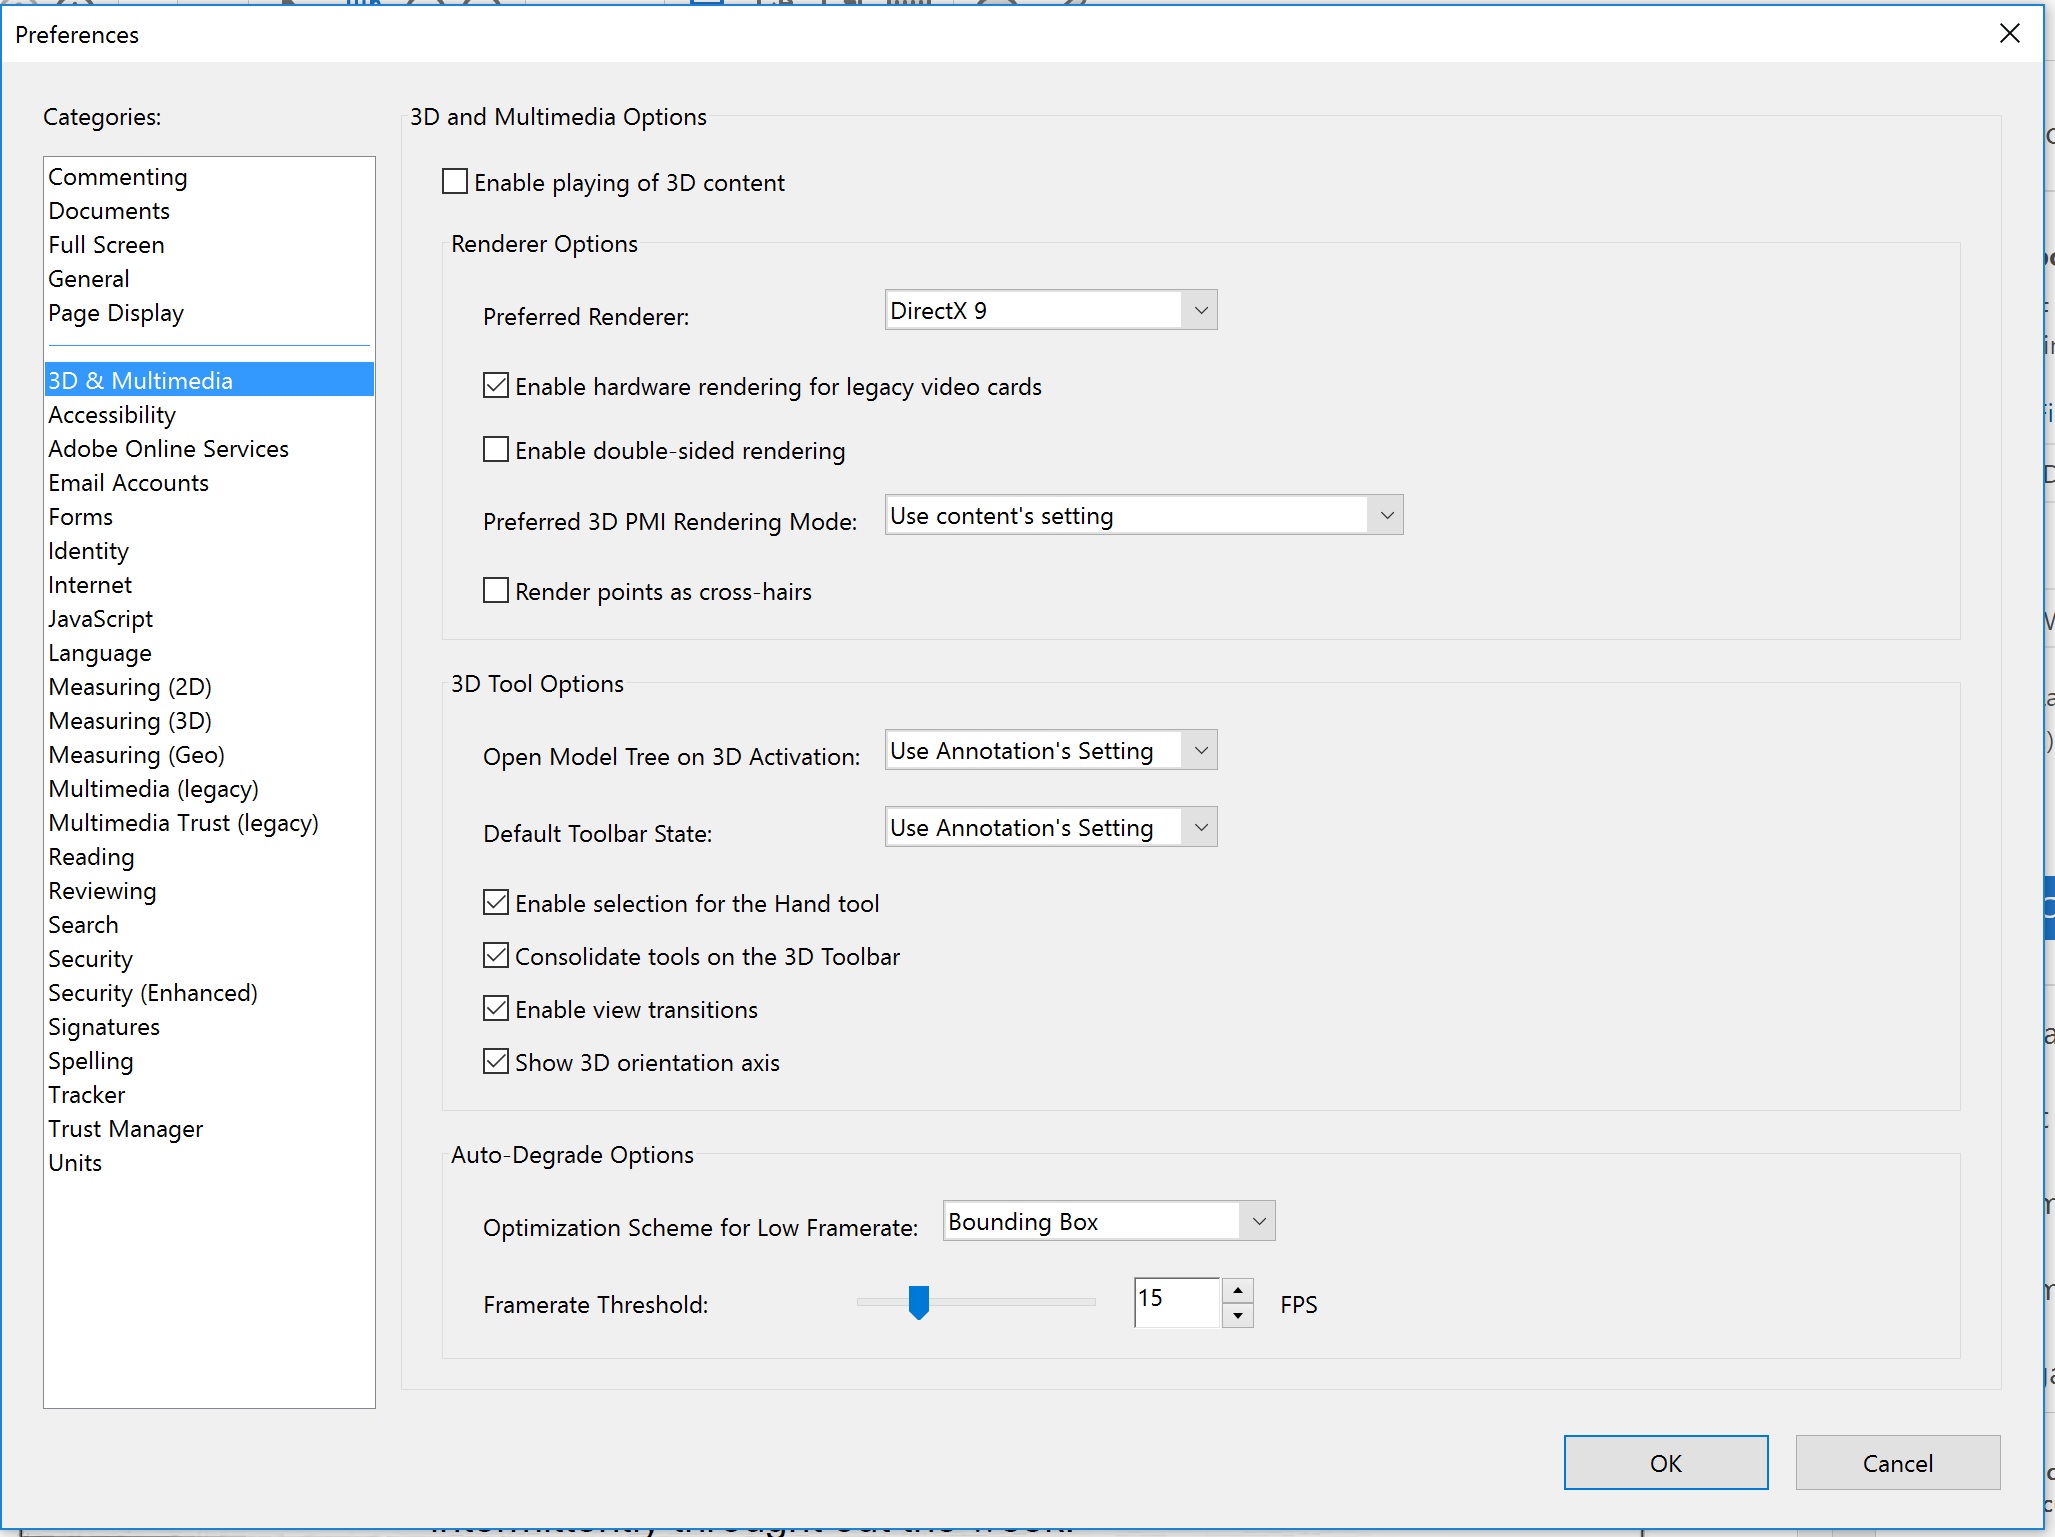Screen dimensions: 2055x1537
Task: Click the Cancel button
Action: coord(1897,1462)
